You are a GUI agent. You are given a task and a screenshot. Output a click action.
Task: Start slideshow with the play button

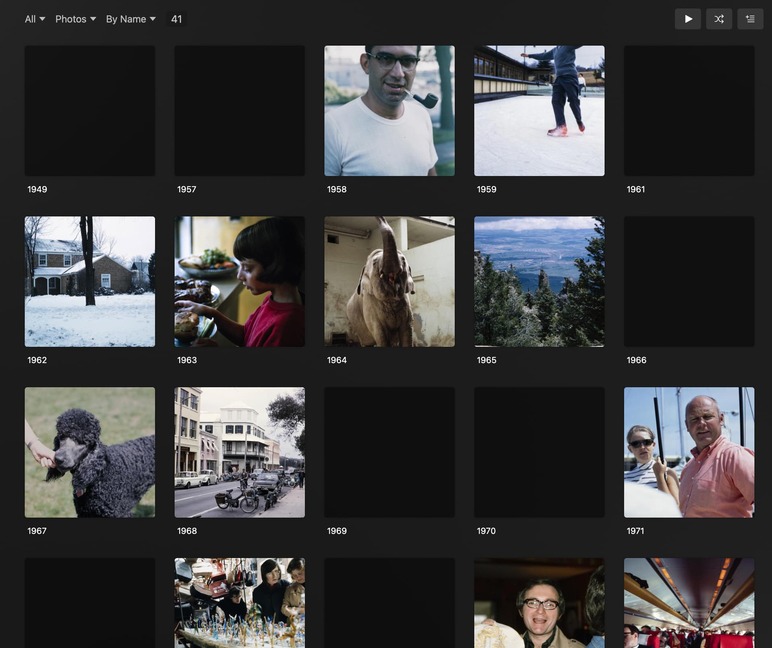pos(688,19)
